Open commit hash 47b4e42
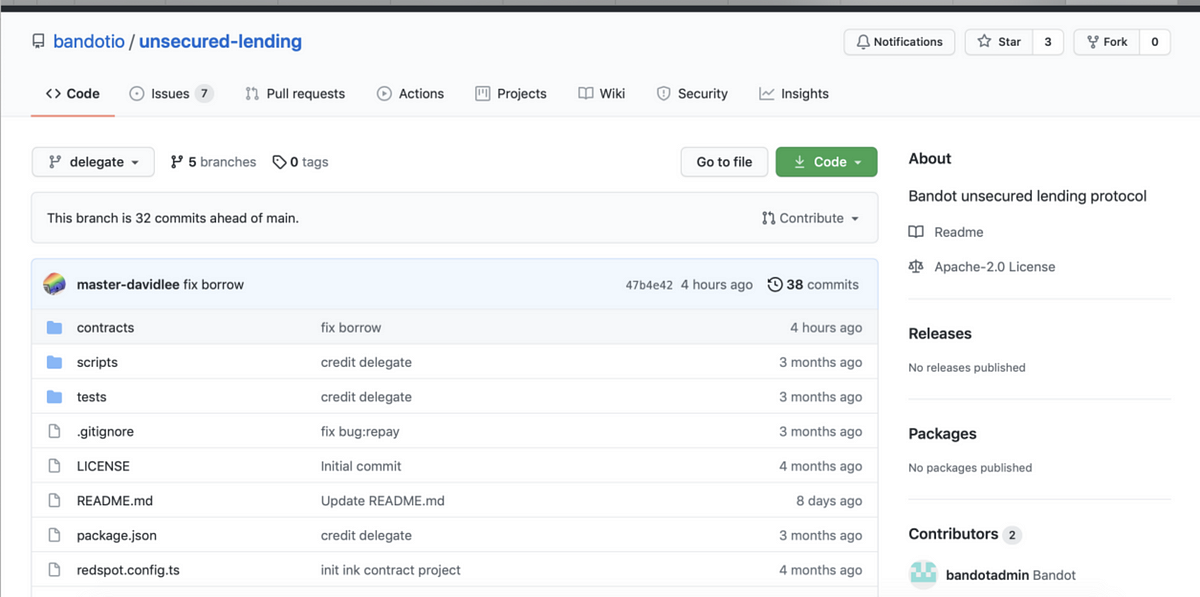 click(649, 285)
